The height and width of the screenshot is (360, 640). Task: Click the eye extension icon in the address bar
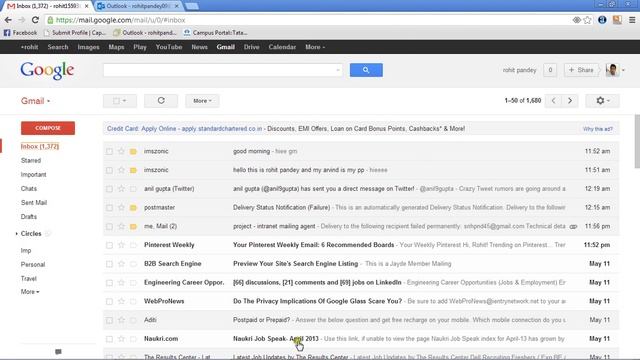576,20
